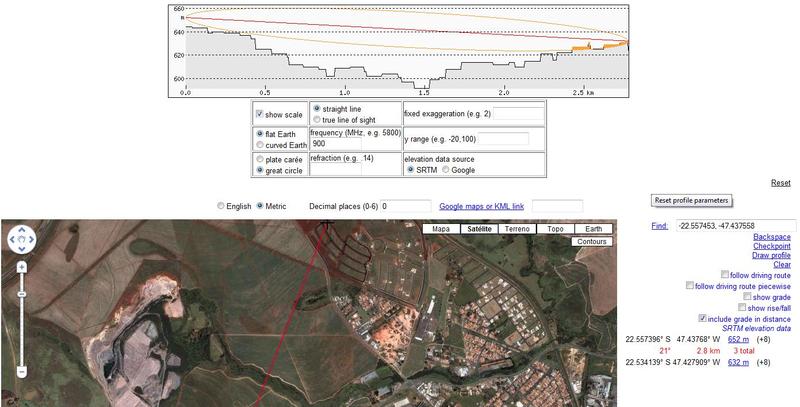Click the red 2.8 km distance value
Image resolution: width=800 pixels, height=407 pixels.
708,351
